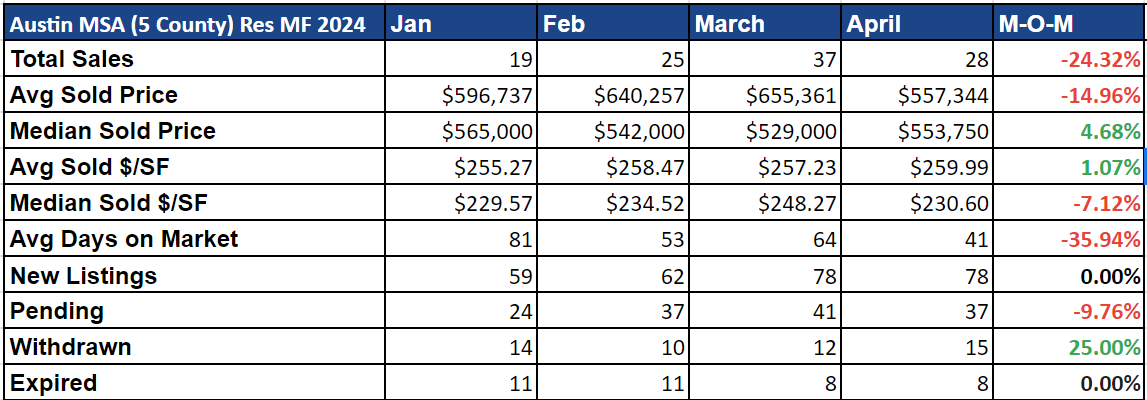Click the Pending row label
The image size is (1147, 400).
57,311
